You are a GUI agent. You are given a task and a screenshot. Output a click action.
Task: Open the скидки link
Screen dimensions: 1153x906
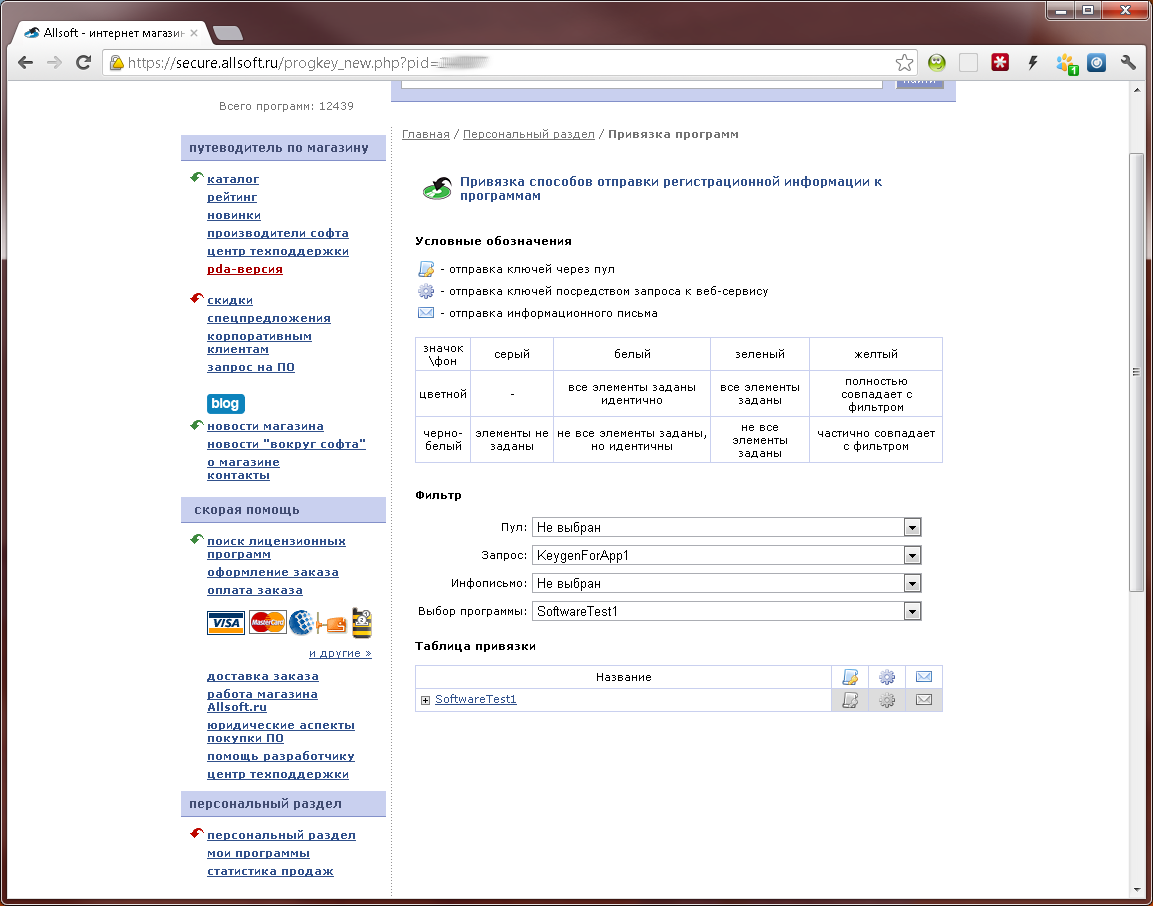tap(230, 300)
